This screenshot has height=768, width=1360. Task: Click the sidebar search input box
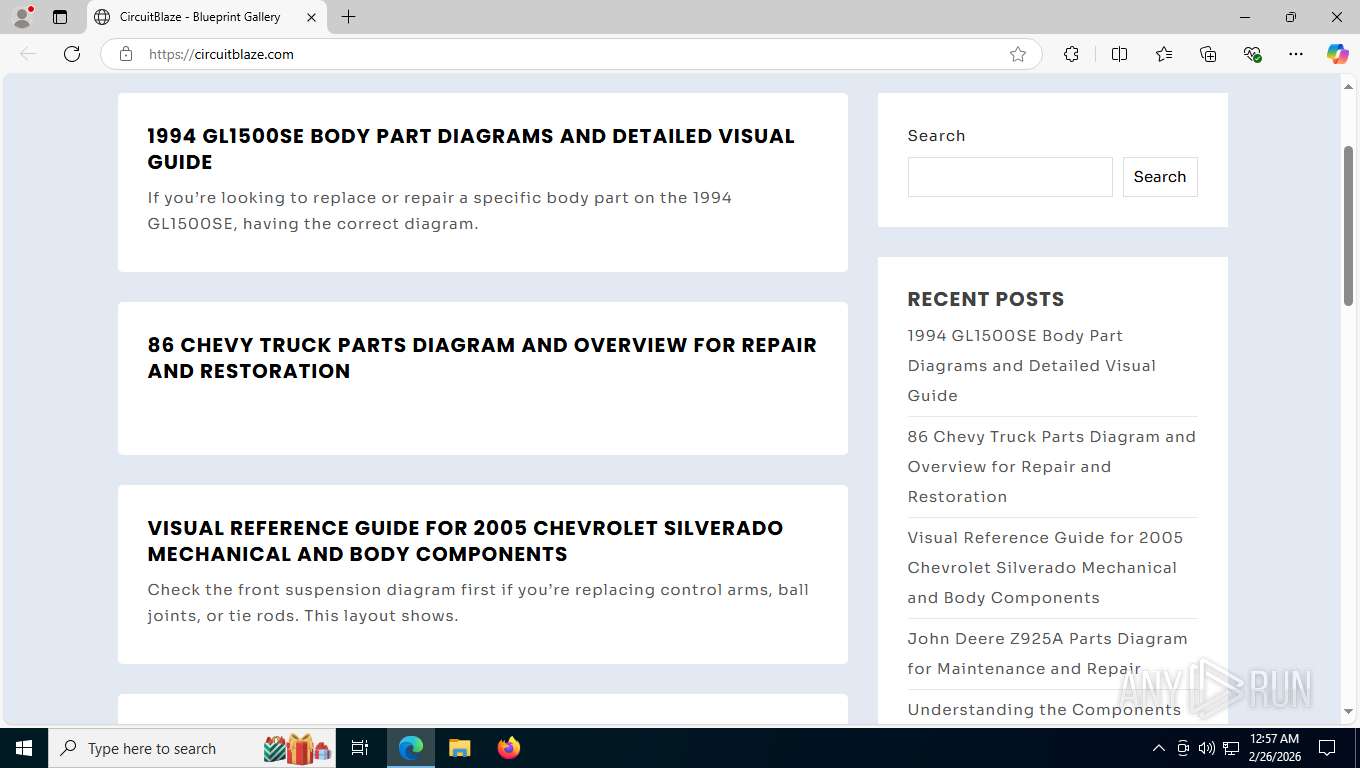click(1010, 177)
